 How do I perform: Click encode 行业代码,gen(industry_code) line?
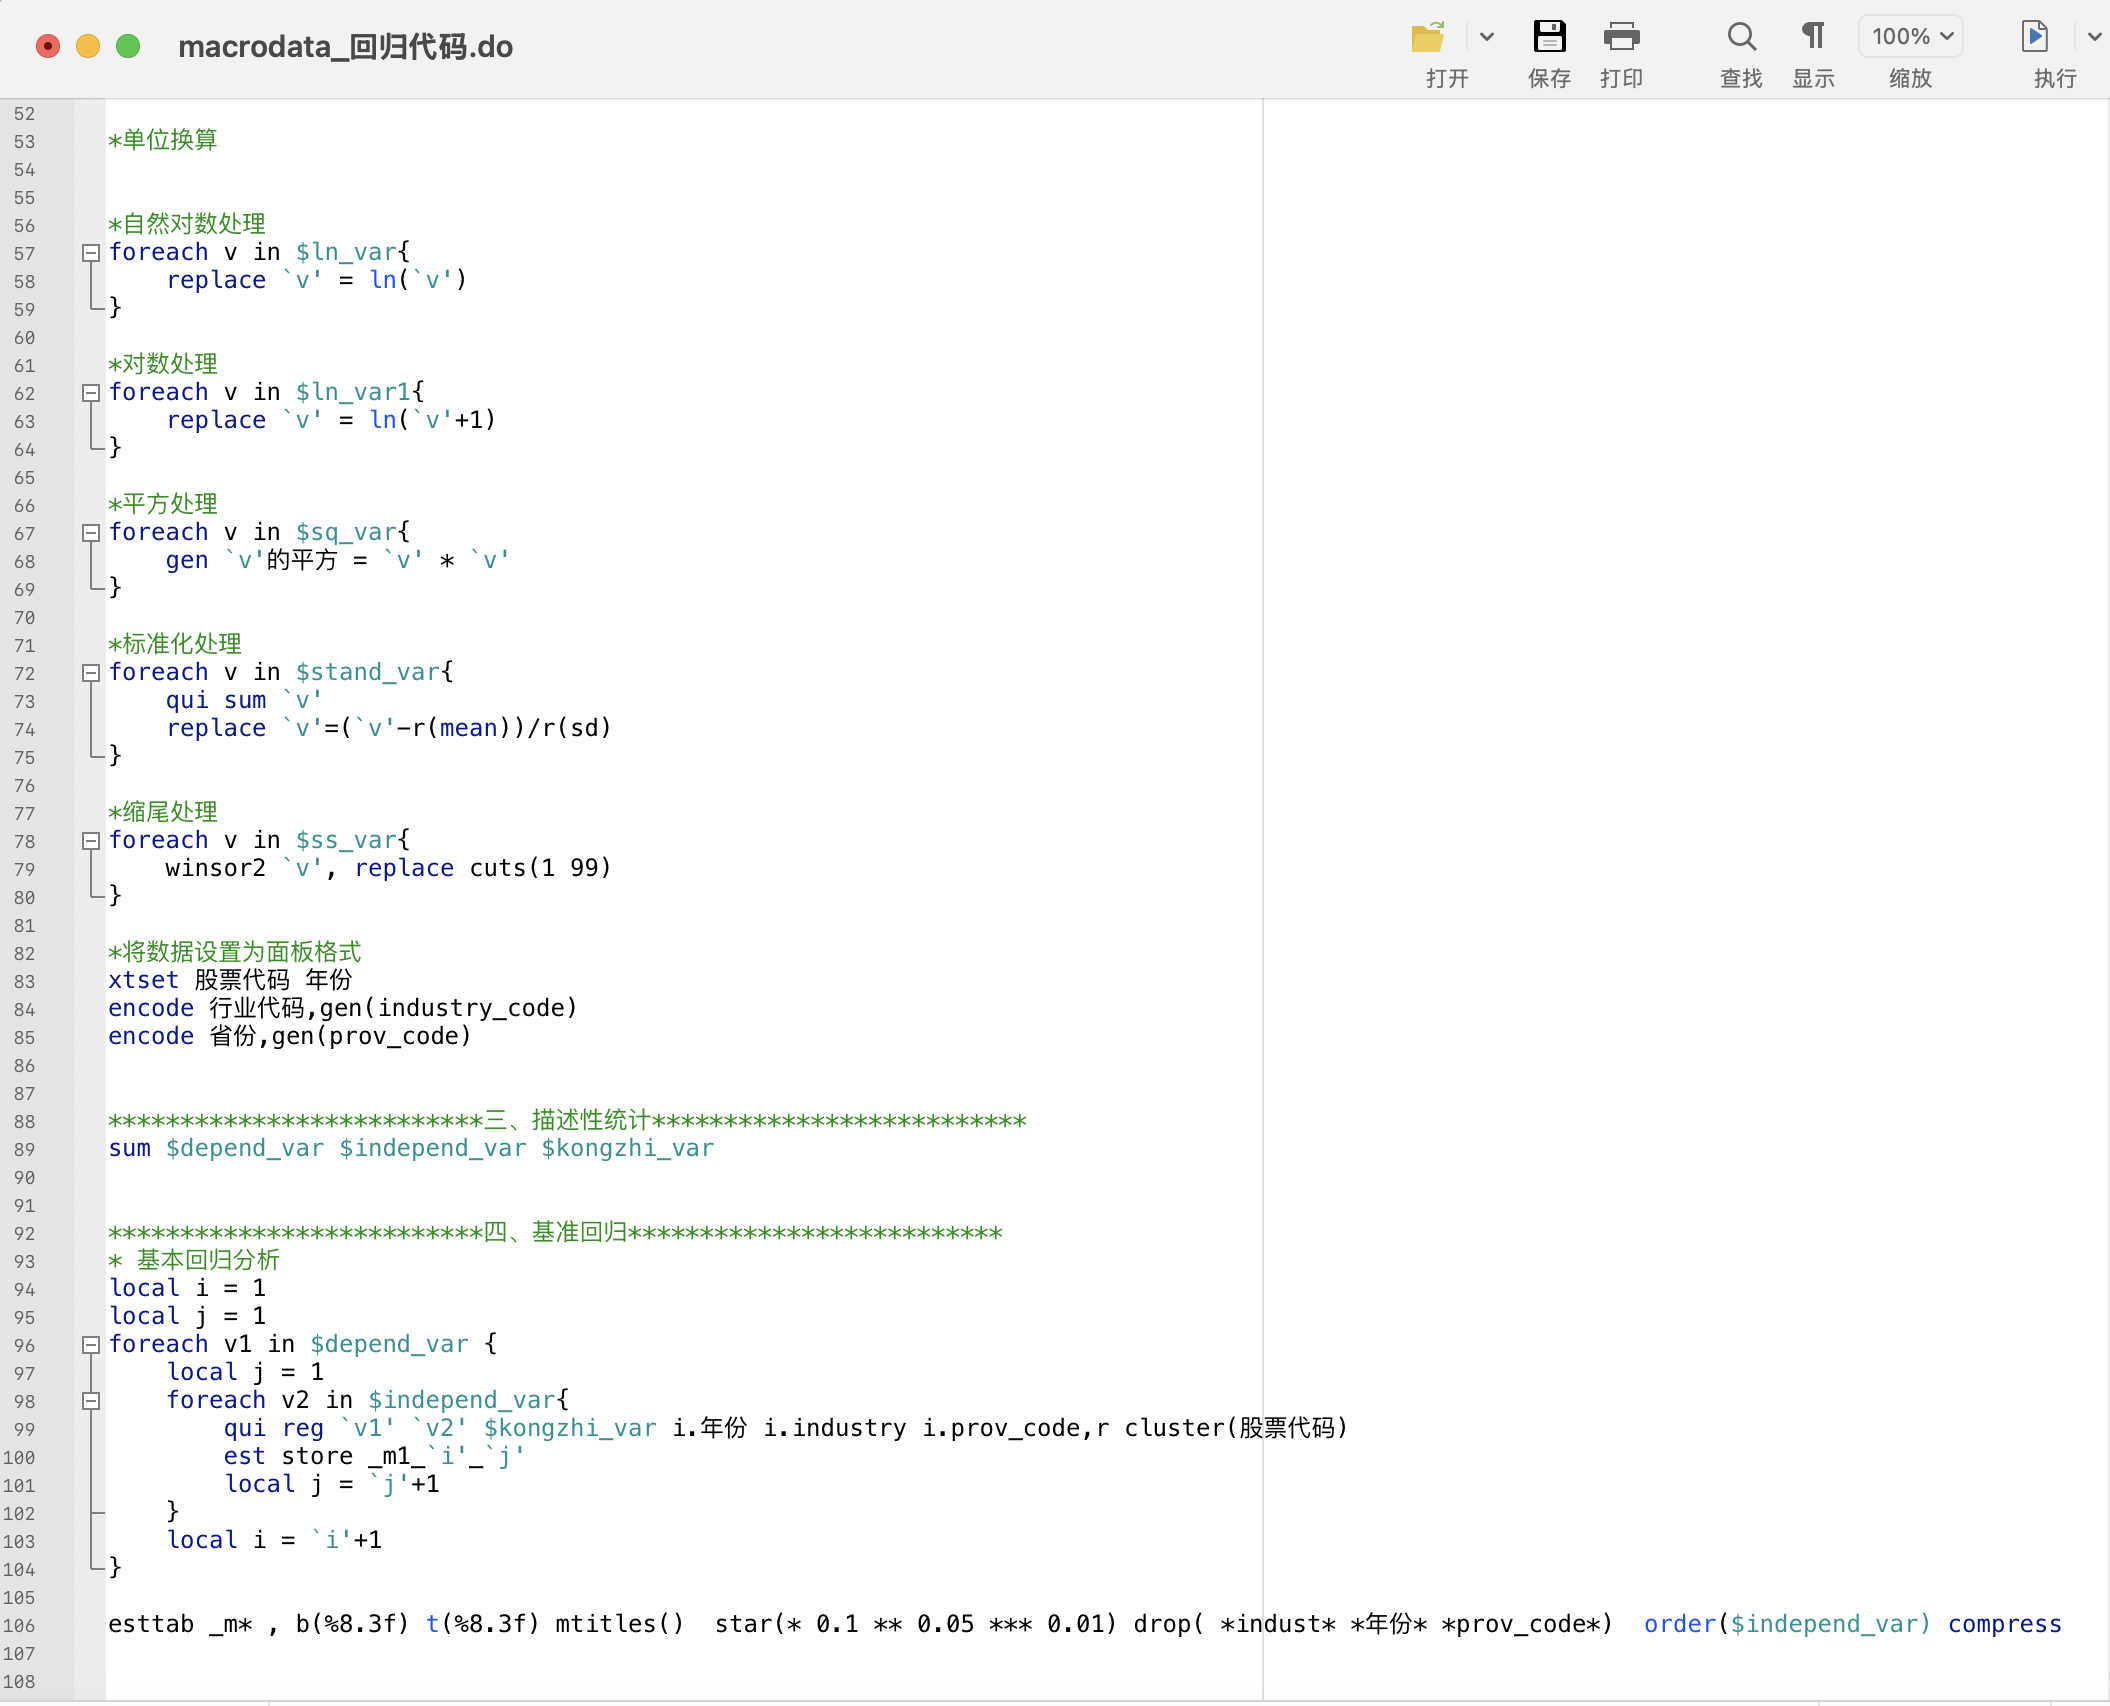pyautogui.click(x=343, y=1008)
